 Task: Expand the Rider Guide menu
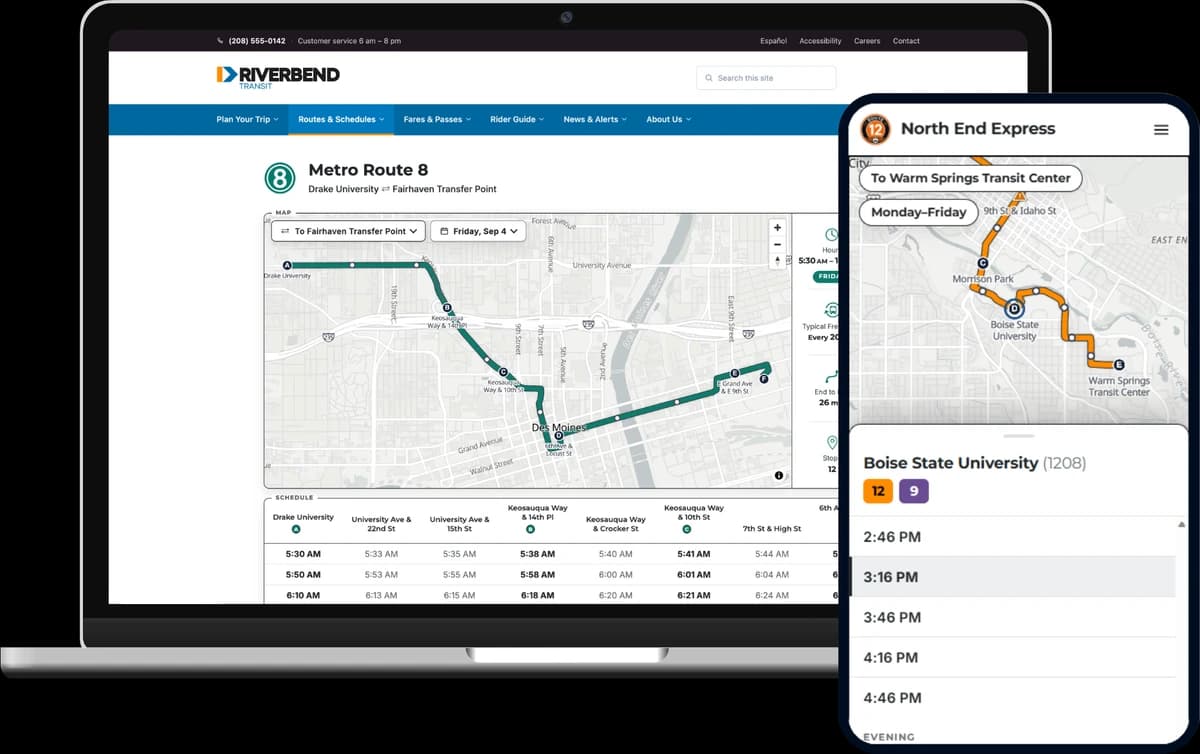(517, 119)
